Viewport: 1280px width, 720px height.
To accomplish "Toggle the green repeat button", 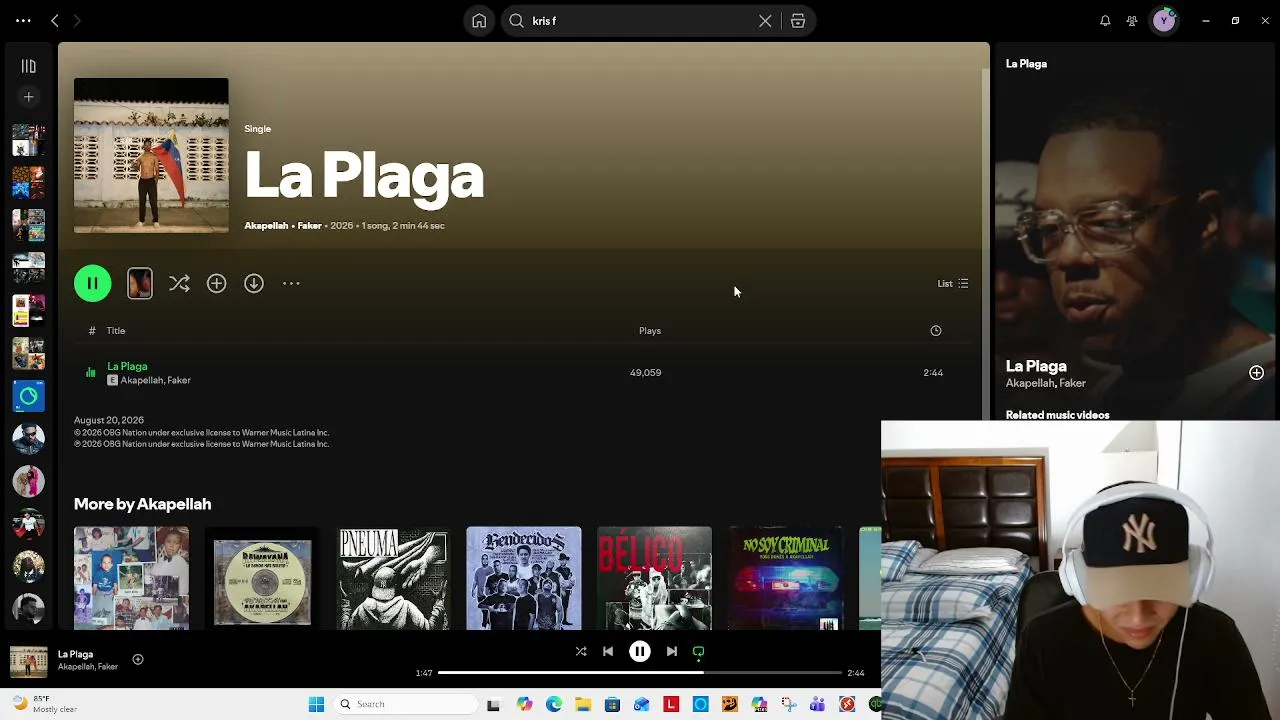I will [699, 652].
